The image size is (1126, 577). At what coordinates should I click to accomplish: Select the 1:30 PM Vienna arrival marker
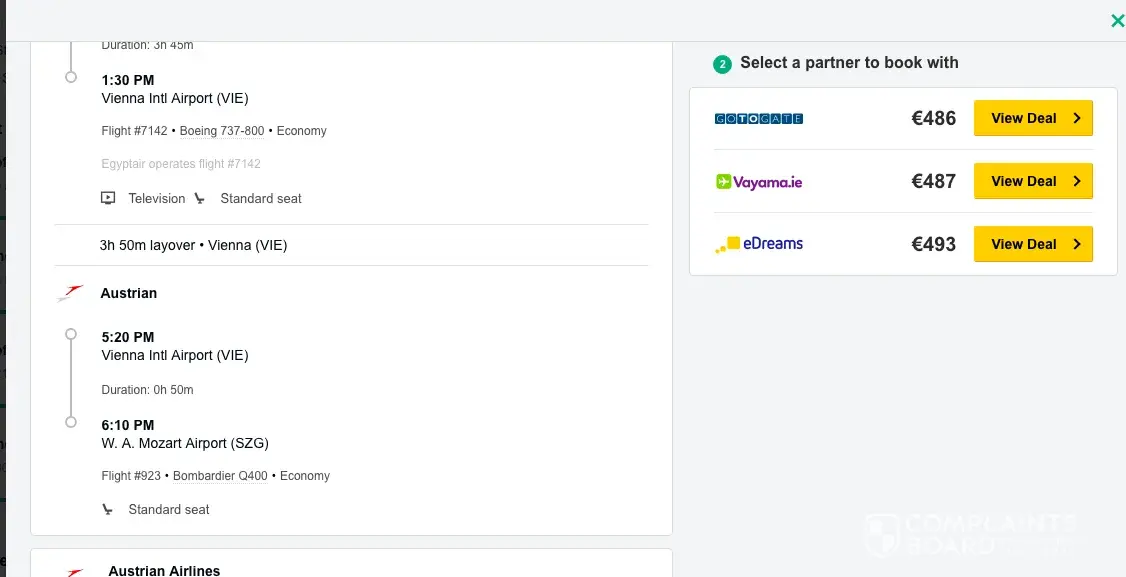coord(70,77)
